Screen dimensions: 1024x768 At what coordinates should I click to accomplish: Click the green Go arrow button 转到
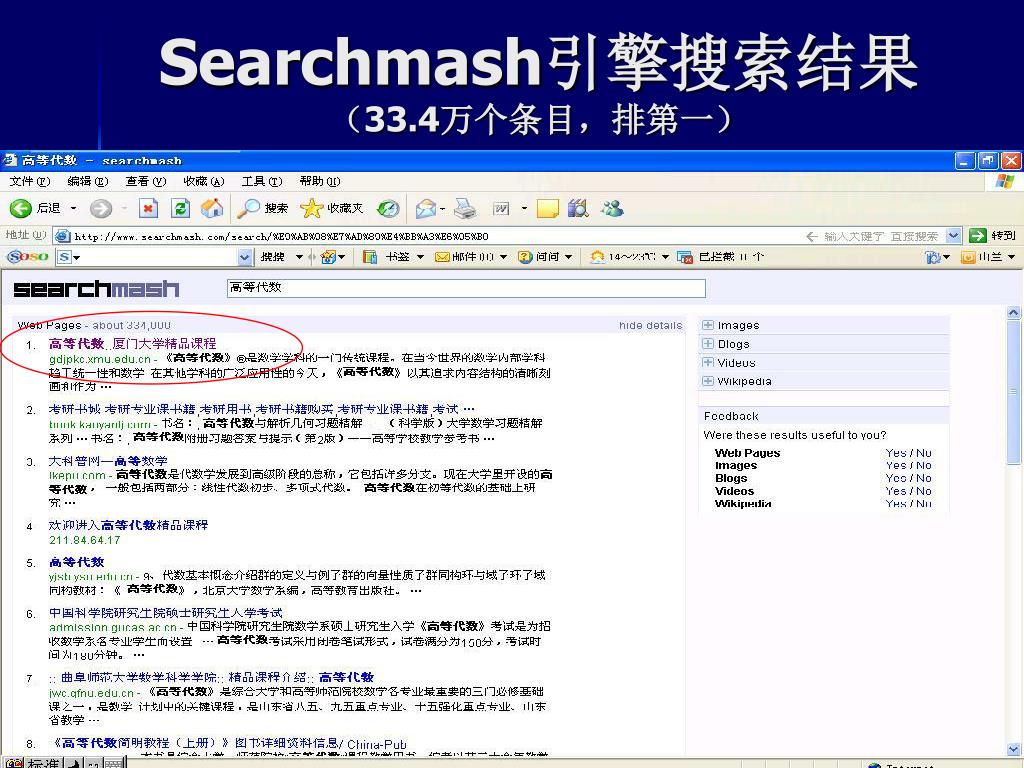pos(993,236)
